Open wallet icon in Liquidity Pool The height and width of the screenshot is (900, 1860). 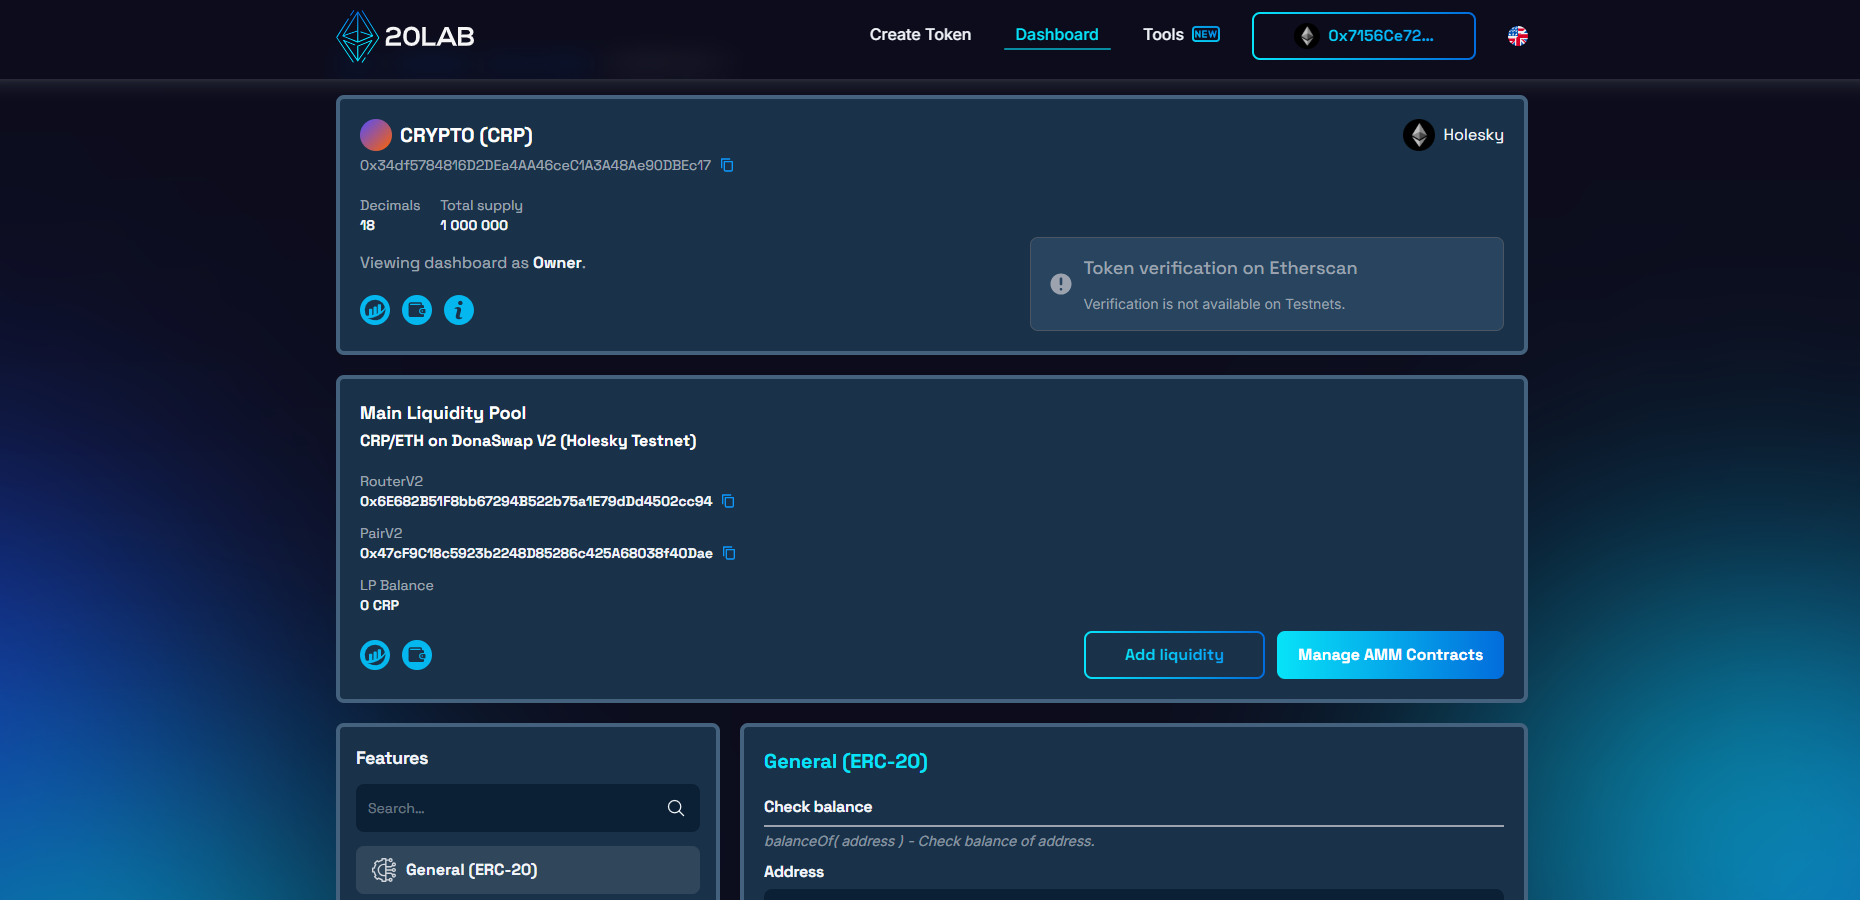pyautogui.click(x=417, y=655)
